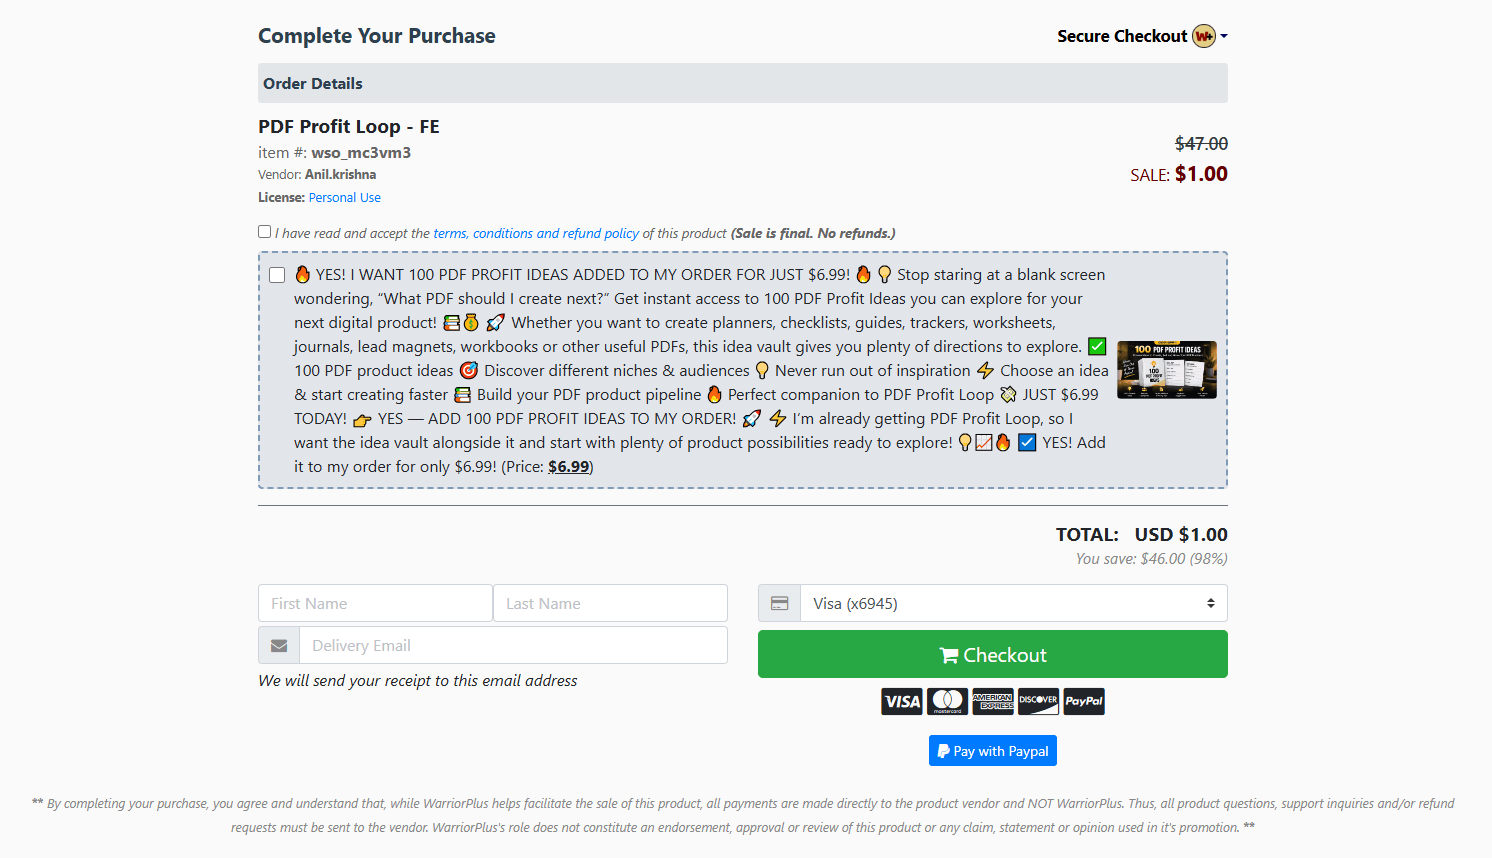Submit the order with the green Checkout button
Image resolution: width=1492 pixels, height=858 pixels.
(x=993, y=654)
